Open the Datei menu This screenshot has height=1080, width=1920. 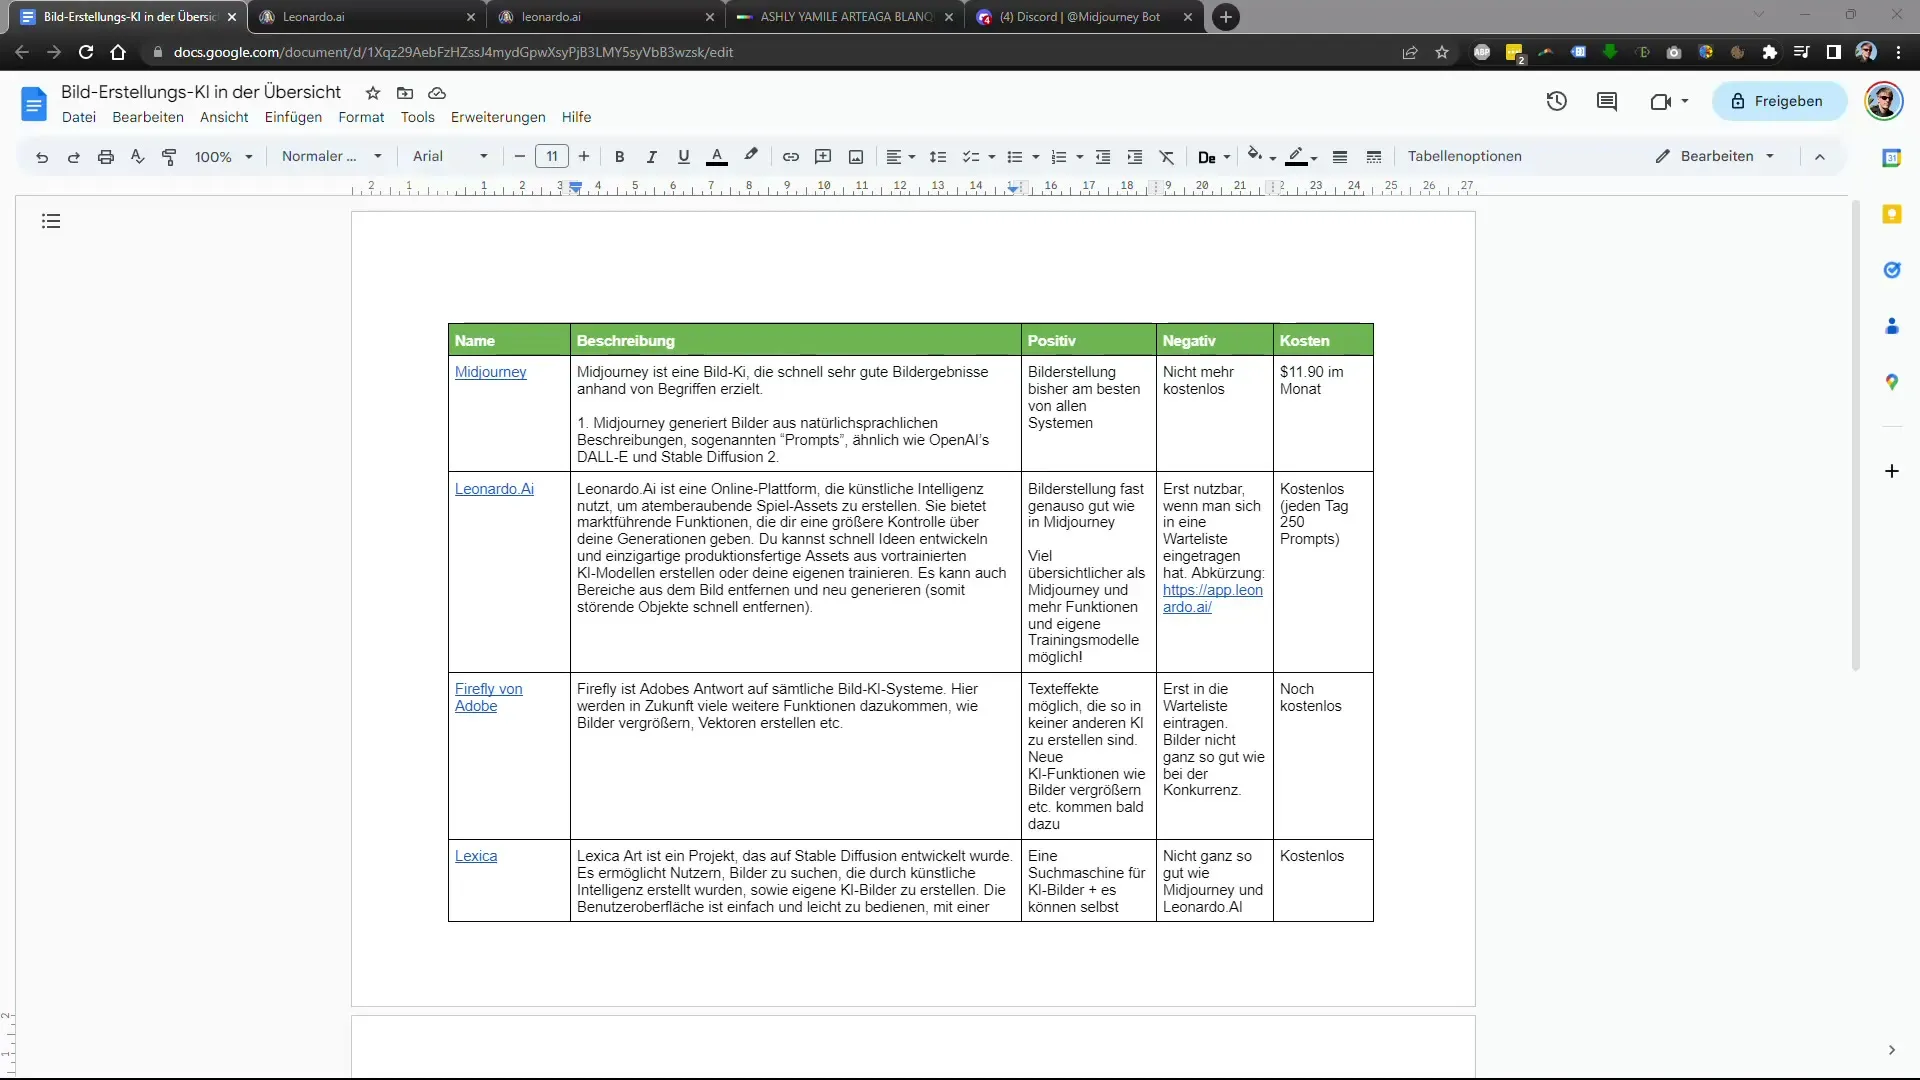click(78, 117)
